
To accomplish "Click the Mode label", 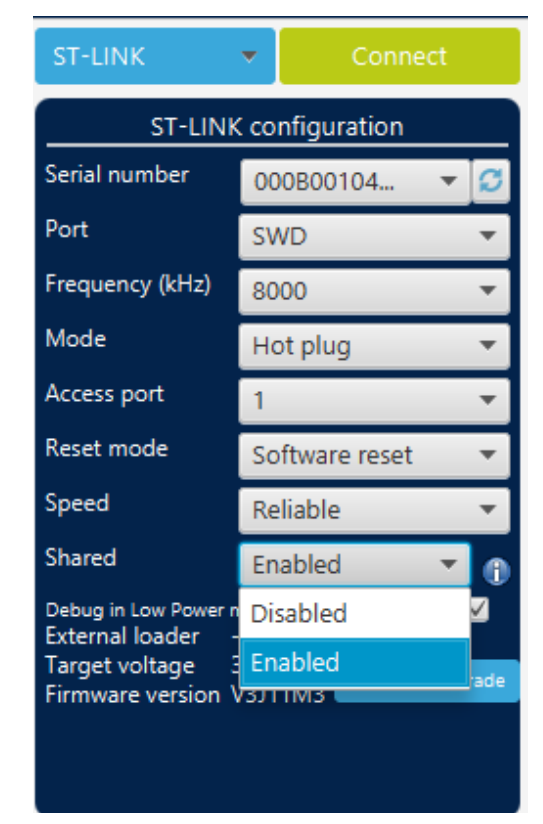I will [x=76, y=338].
